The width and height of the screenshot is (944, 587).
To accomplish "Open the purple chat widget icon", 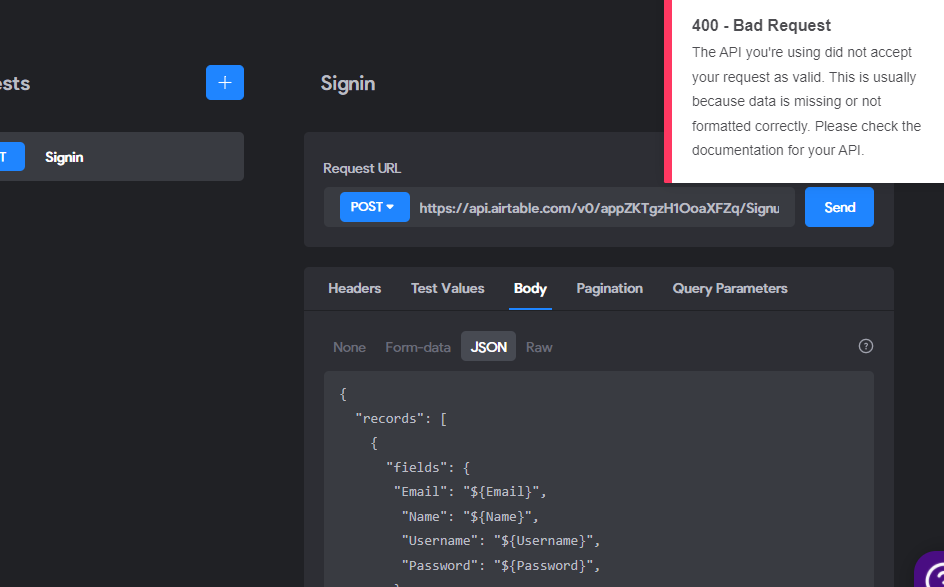I will click(930, 570).
